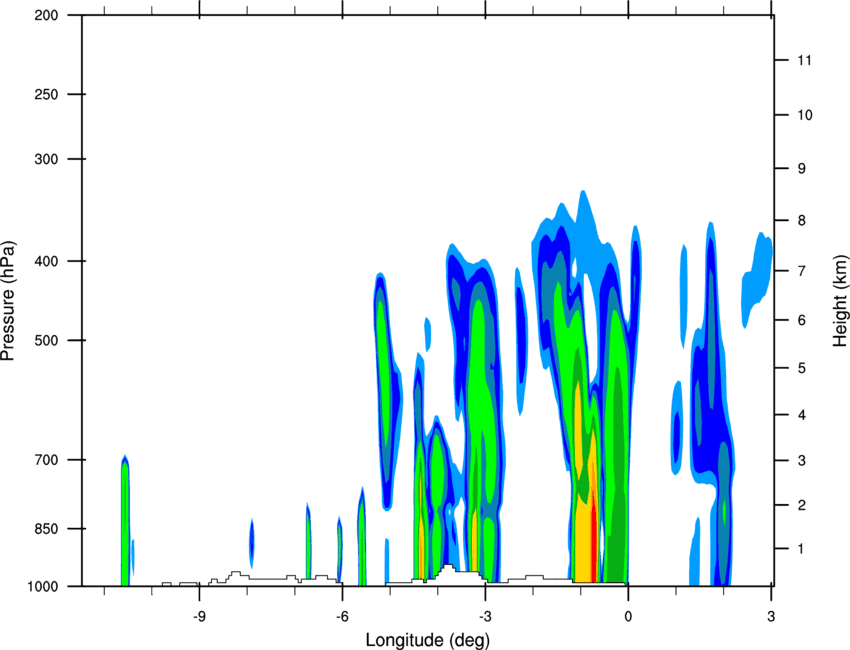Select the 250 pressure tick label
This screenshot has width=850, height=650.
pos(46,94)
